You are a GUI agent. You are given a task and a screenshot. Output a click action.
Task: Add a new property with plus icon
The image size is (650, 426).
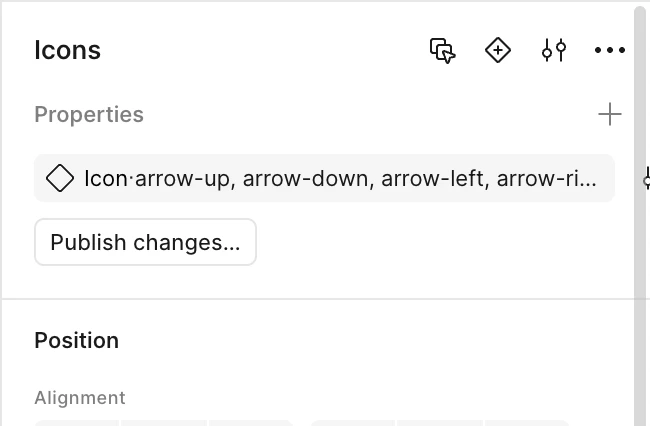pos(610,114)
